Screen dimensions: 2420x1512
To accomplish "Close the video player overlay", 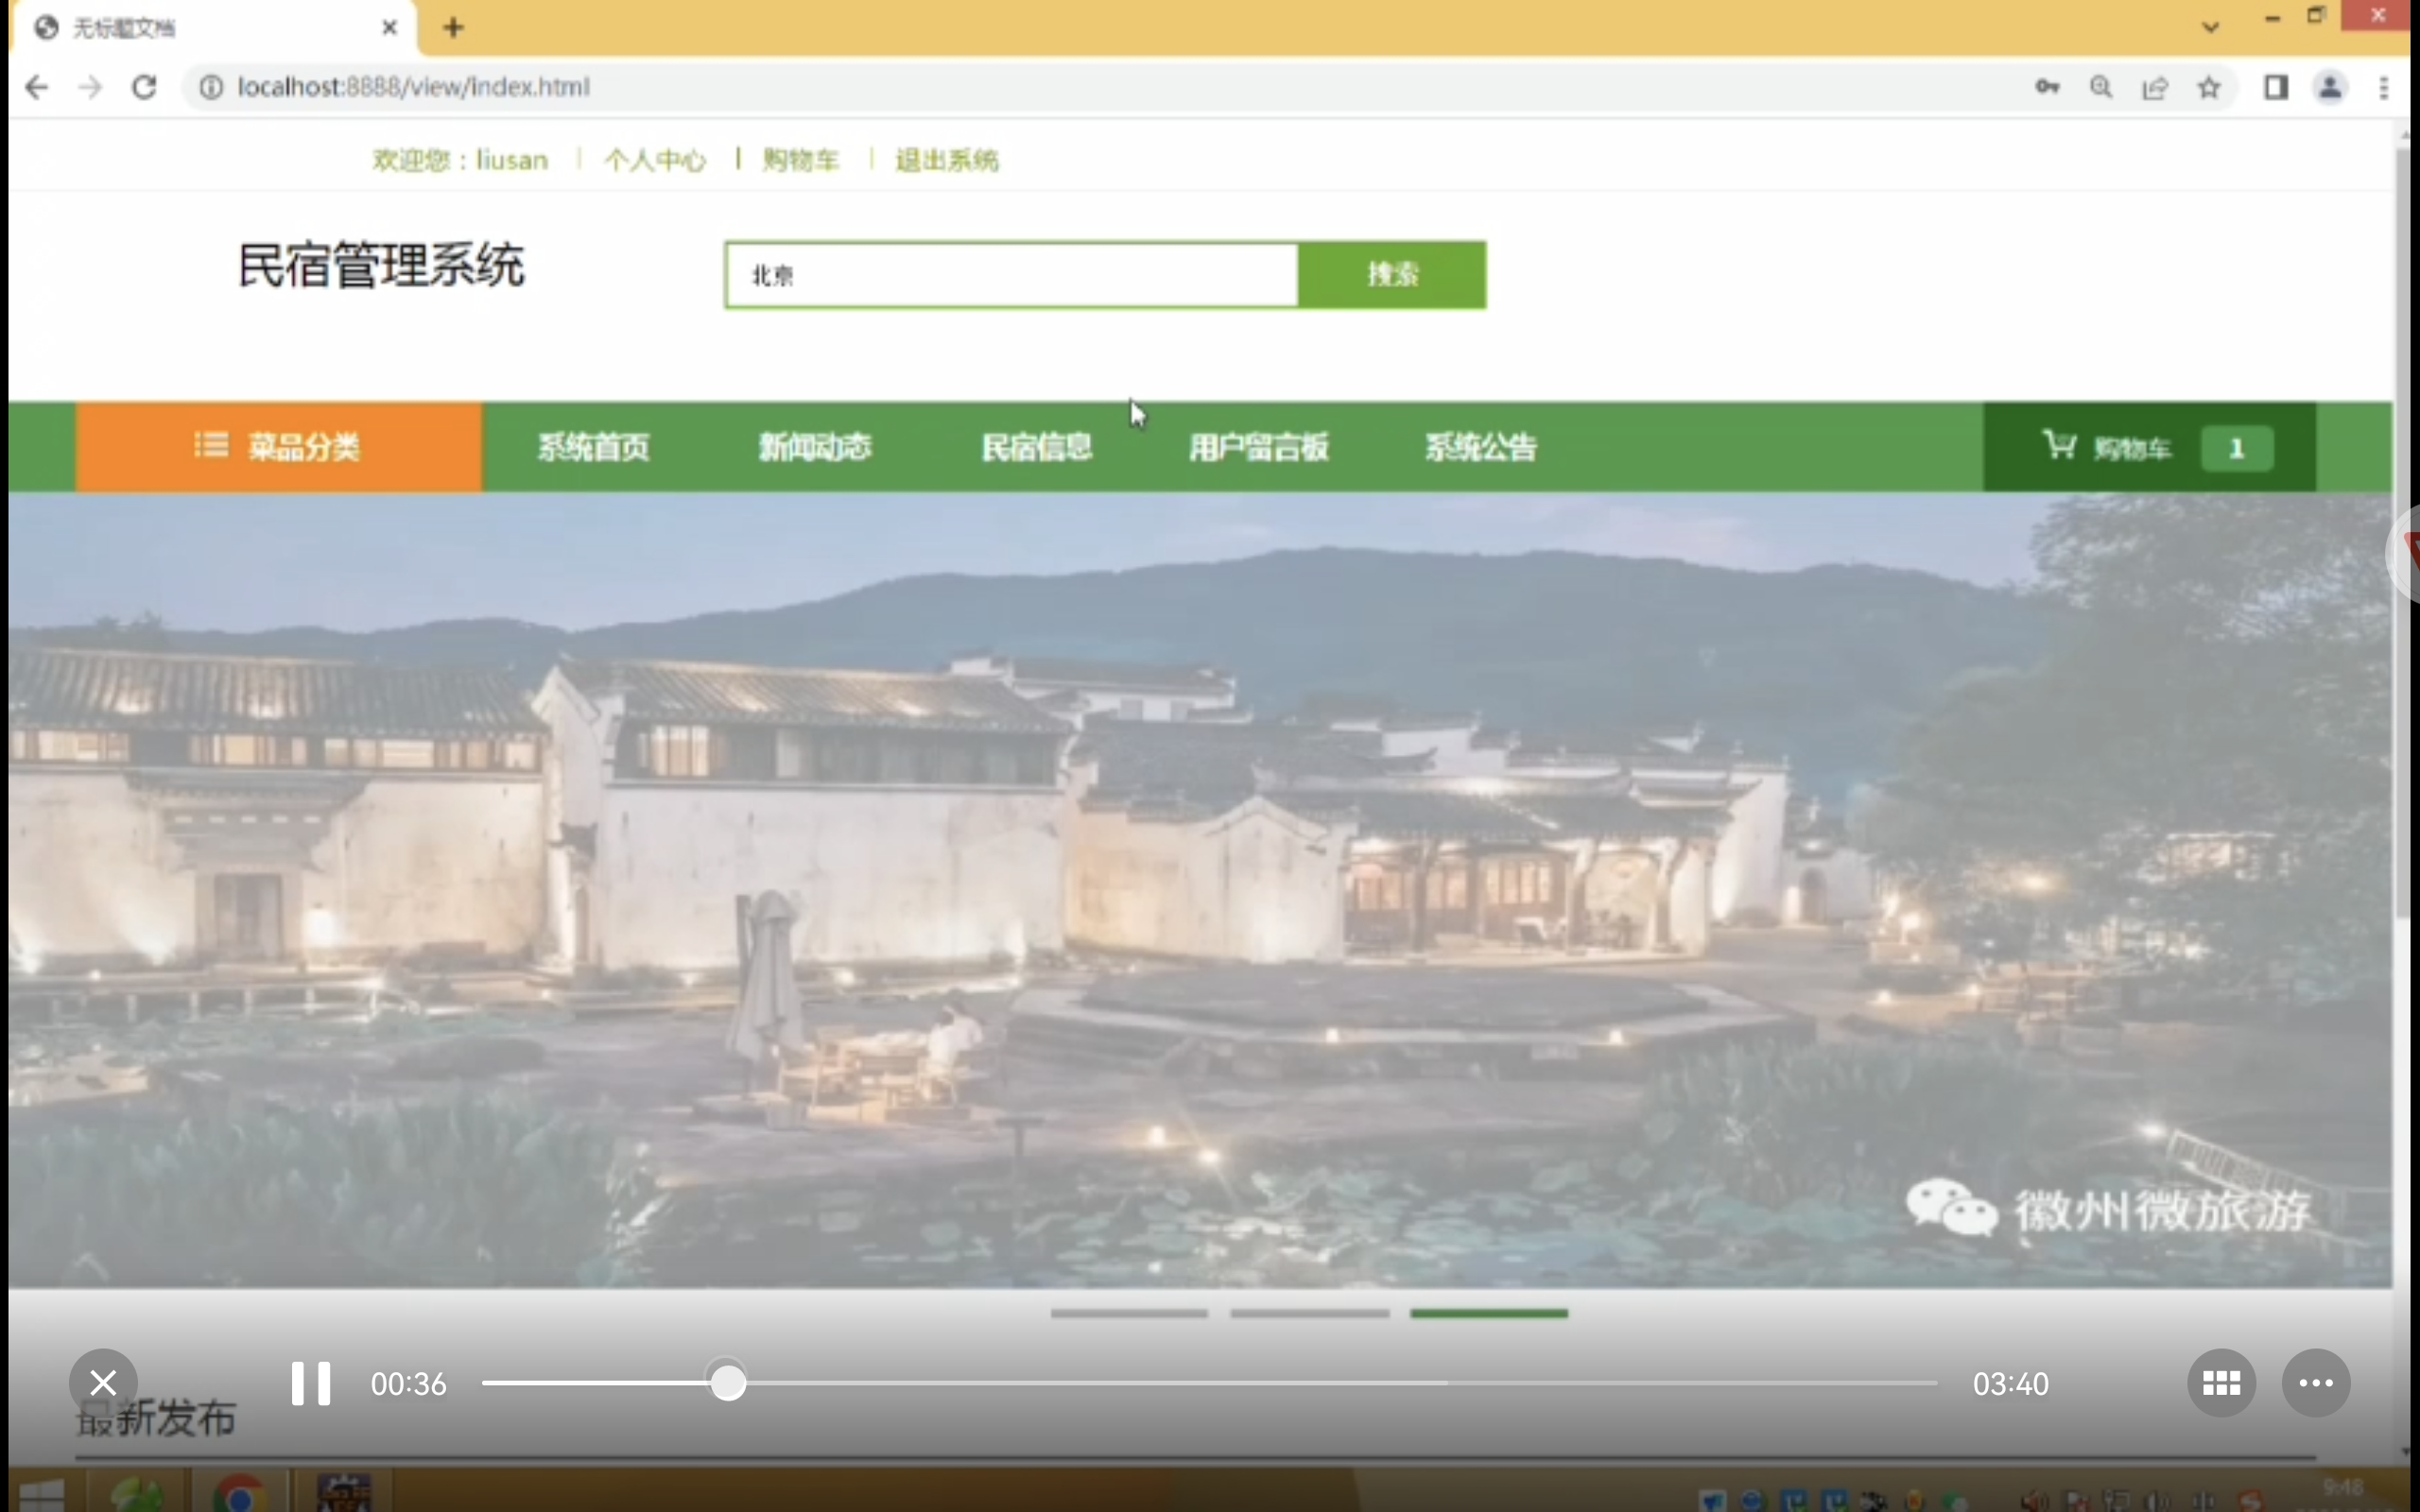I will click(103, 1383).
